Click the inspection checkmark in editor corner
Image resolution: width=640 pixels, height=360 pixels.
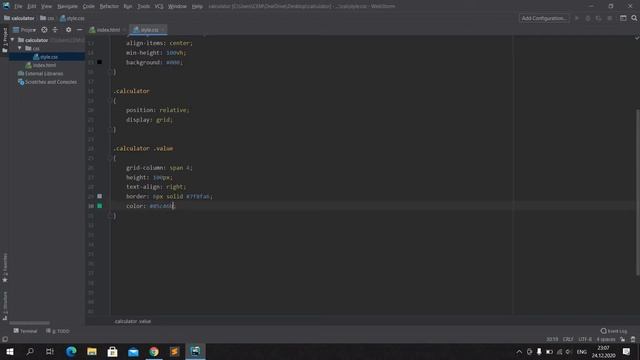tap(636, 38)
